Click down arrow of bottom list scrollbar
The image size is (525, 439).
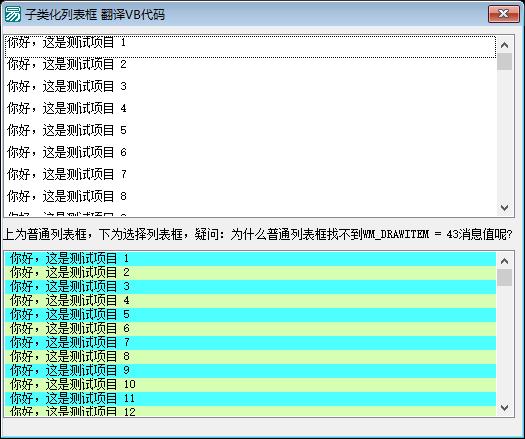[x=504, y=408]
